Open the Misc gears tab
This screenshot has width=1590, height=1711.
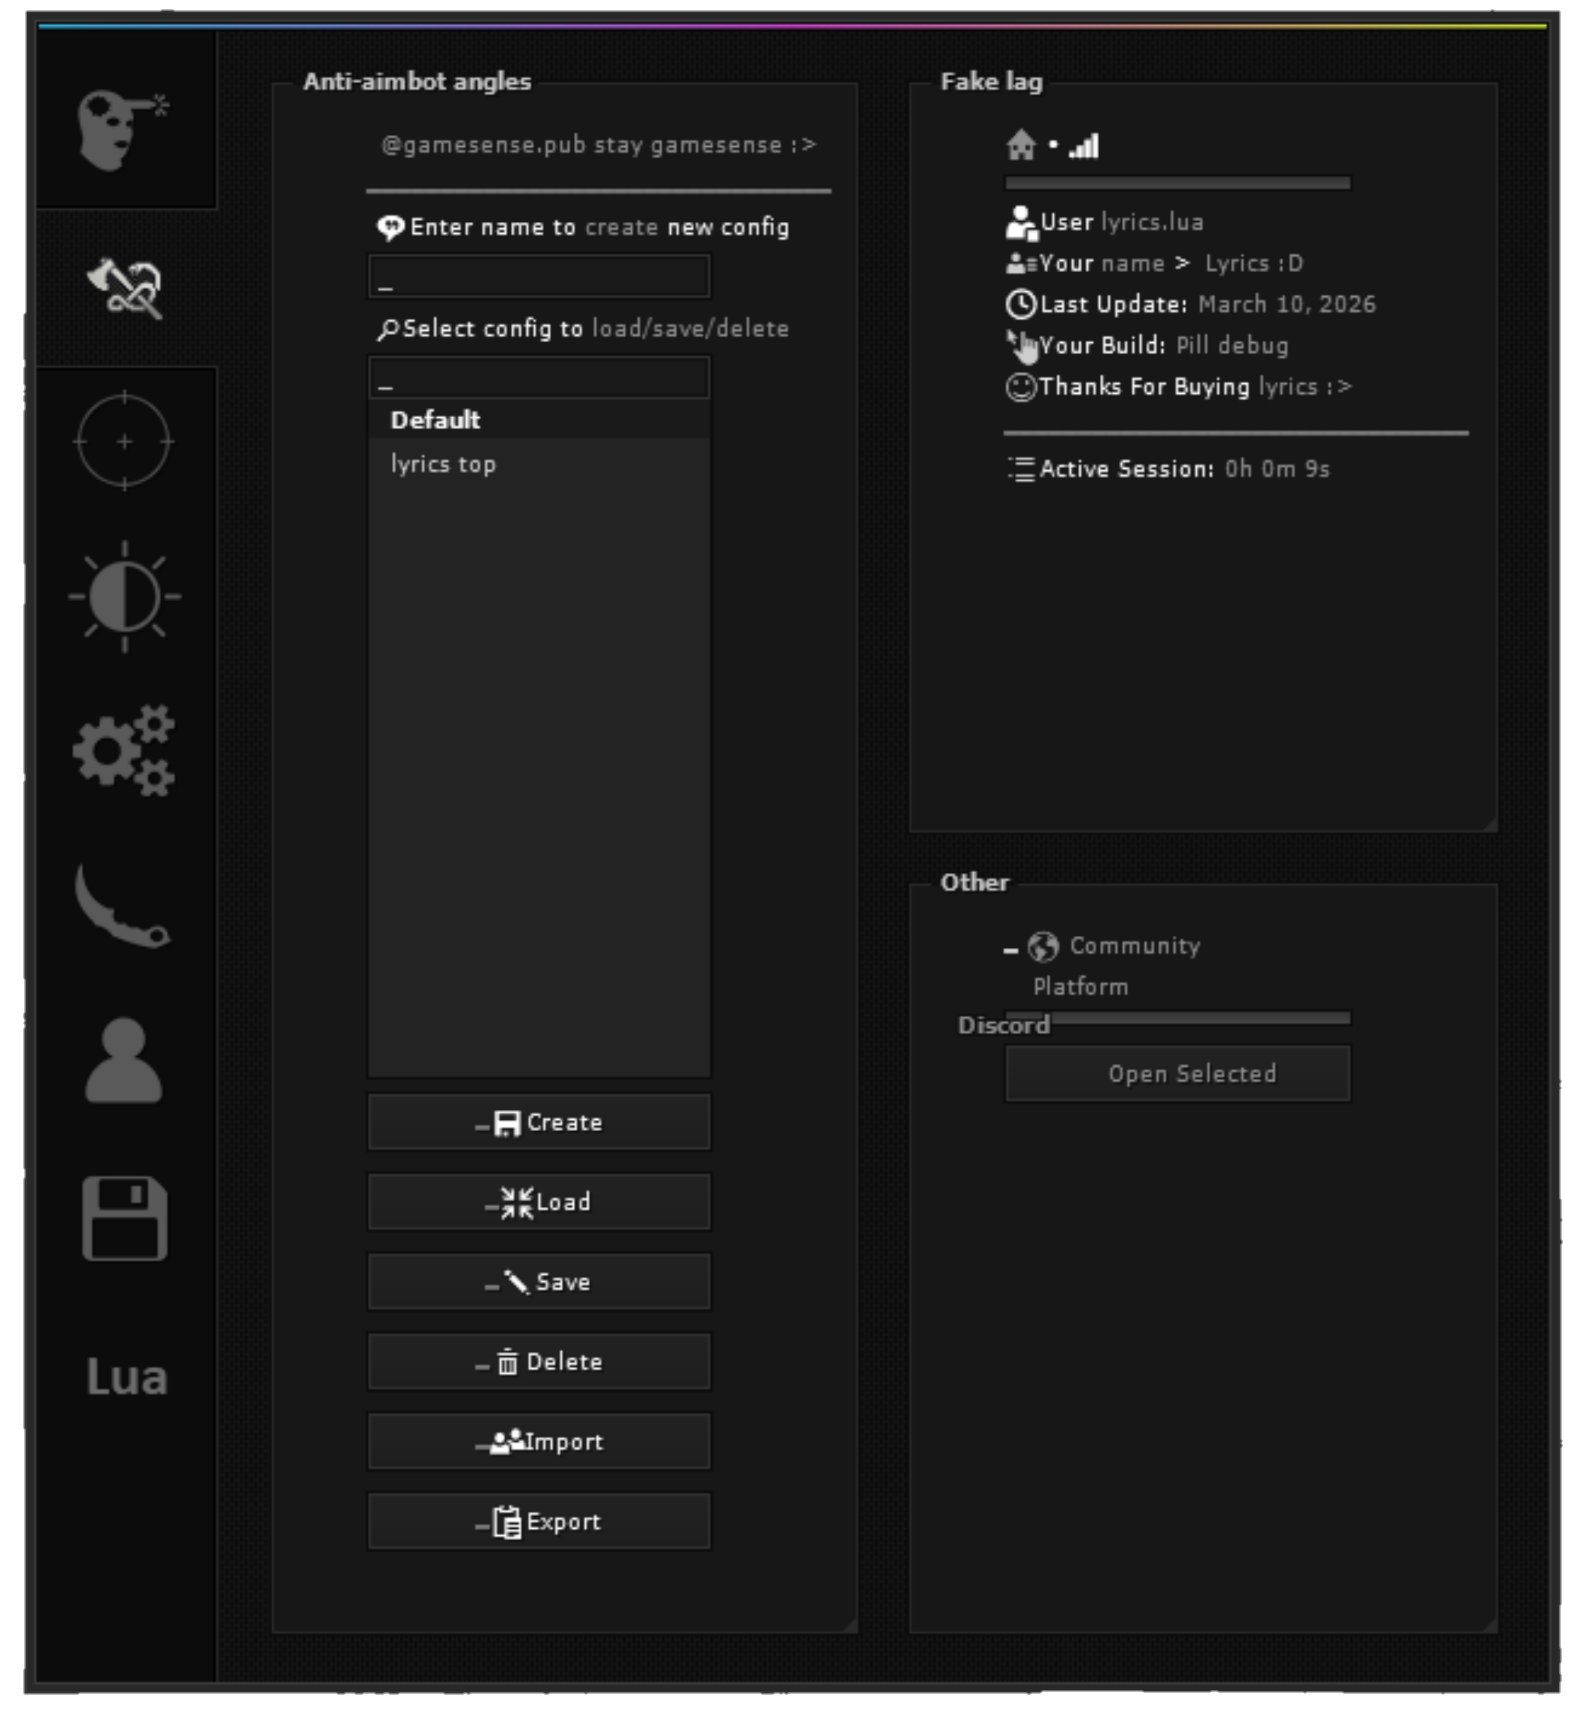click(124, 751)
